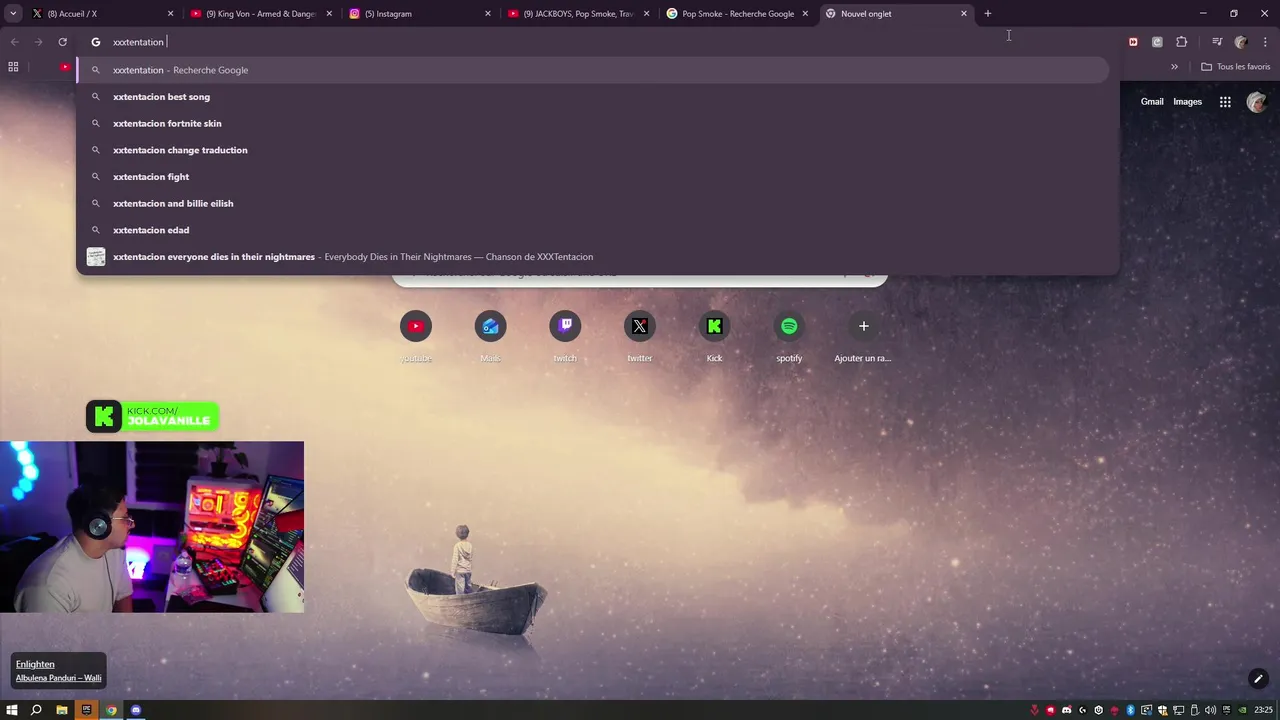The height and width of the screenshot is (720, 1280).
Task: Click the webcam overlay video
Action: tap(152, 527)
